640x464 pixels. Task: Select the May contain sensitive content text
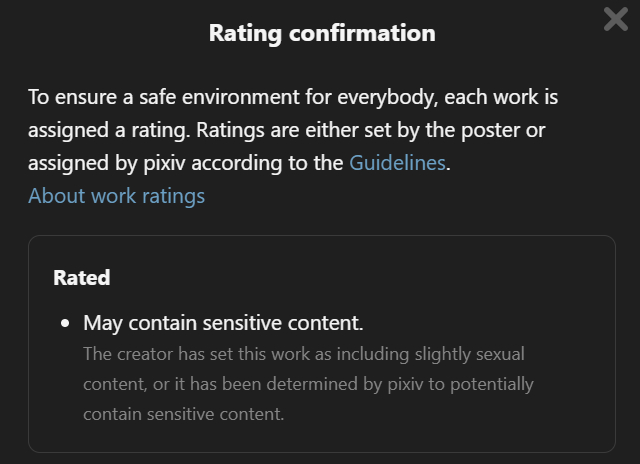click(223, 324)
